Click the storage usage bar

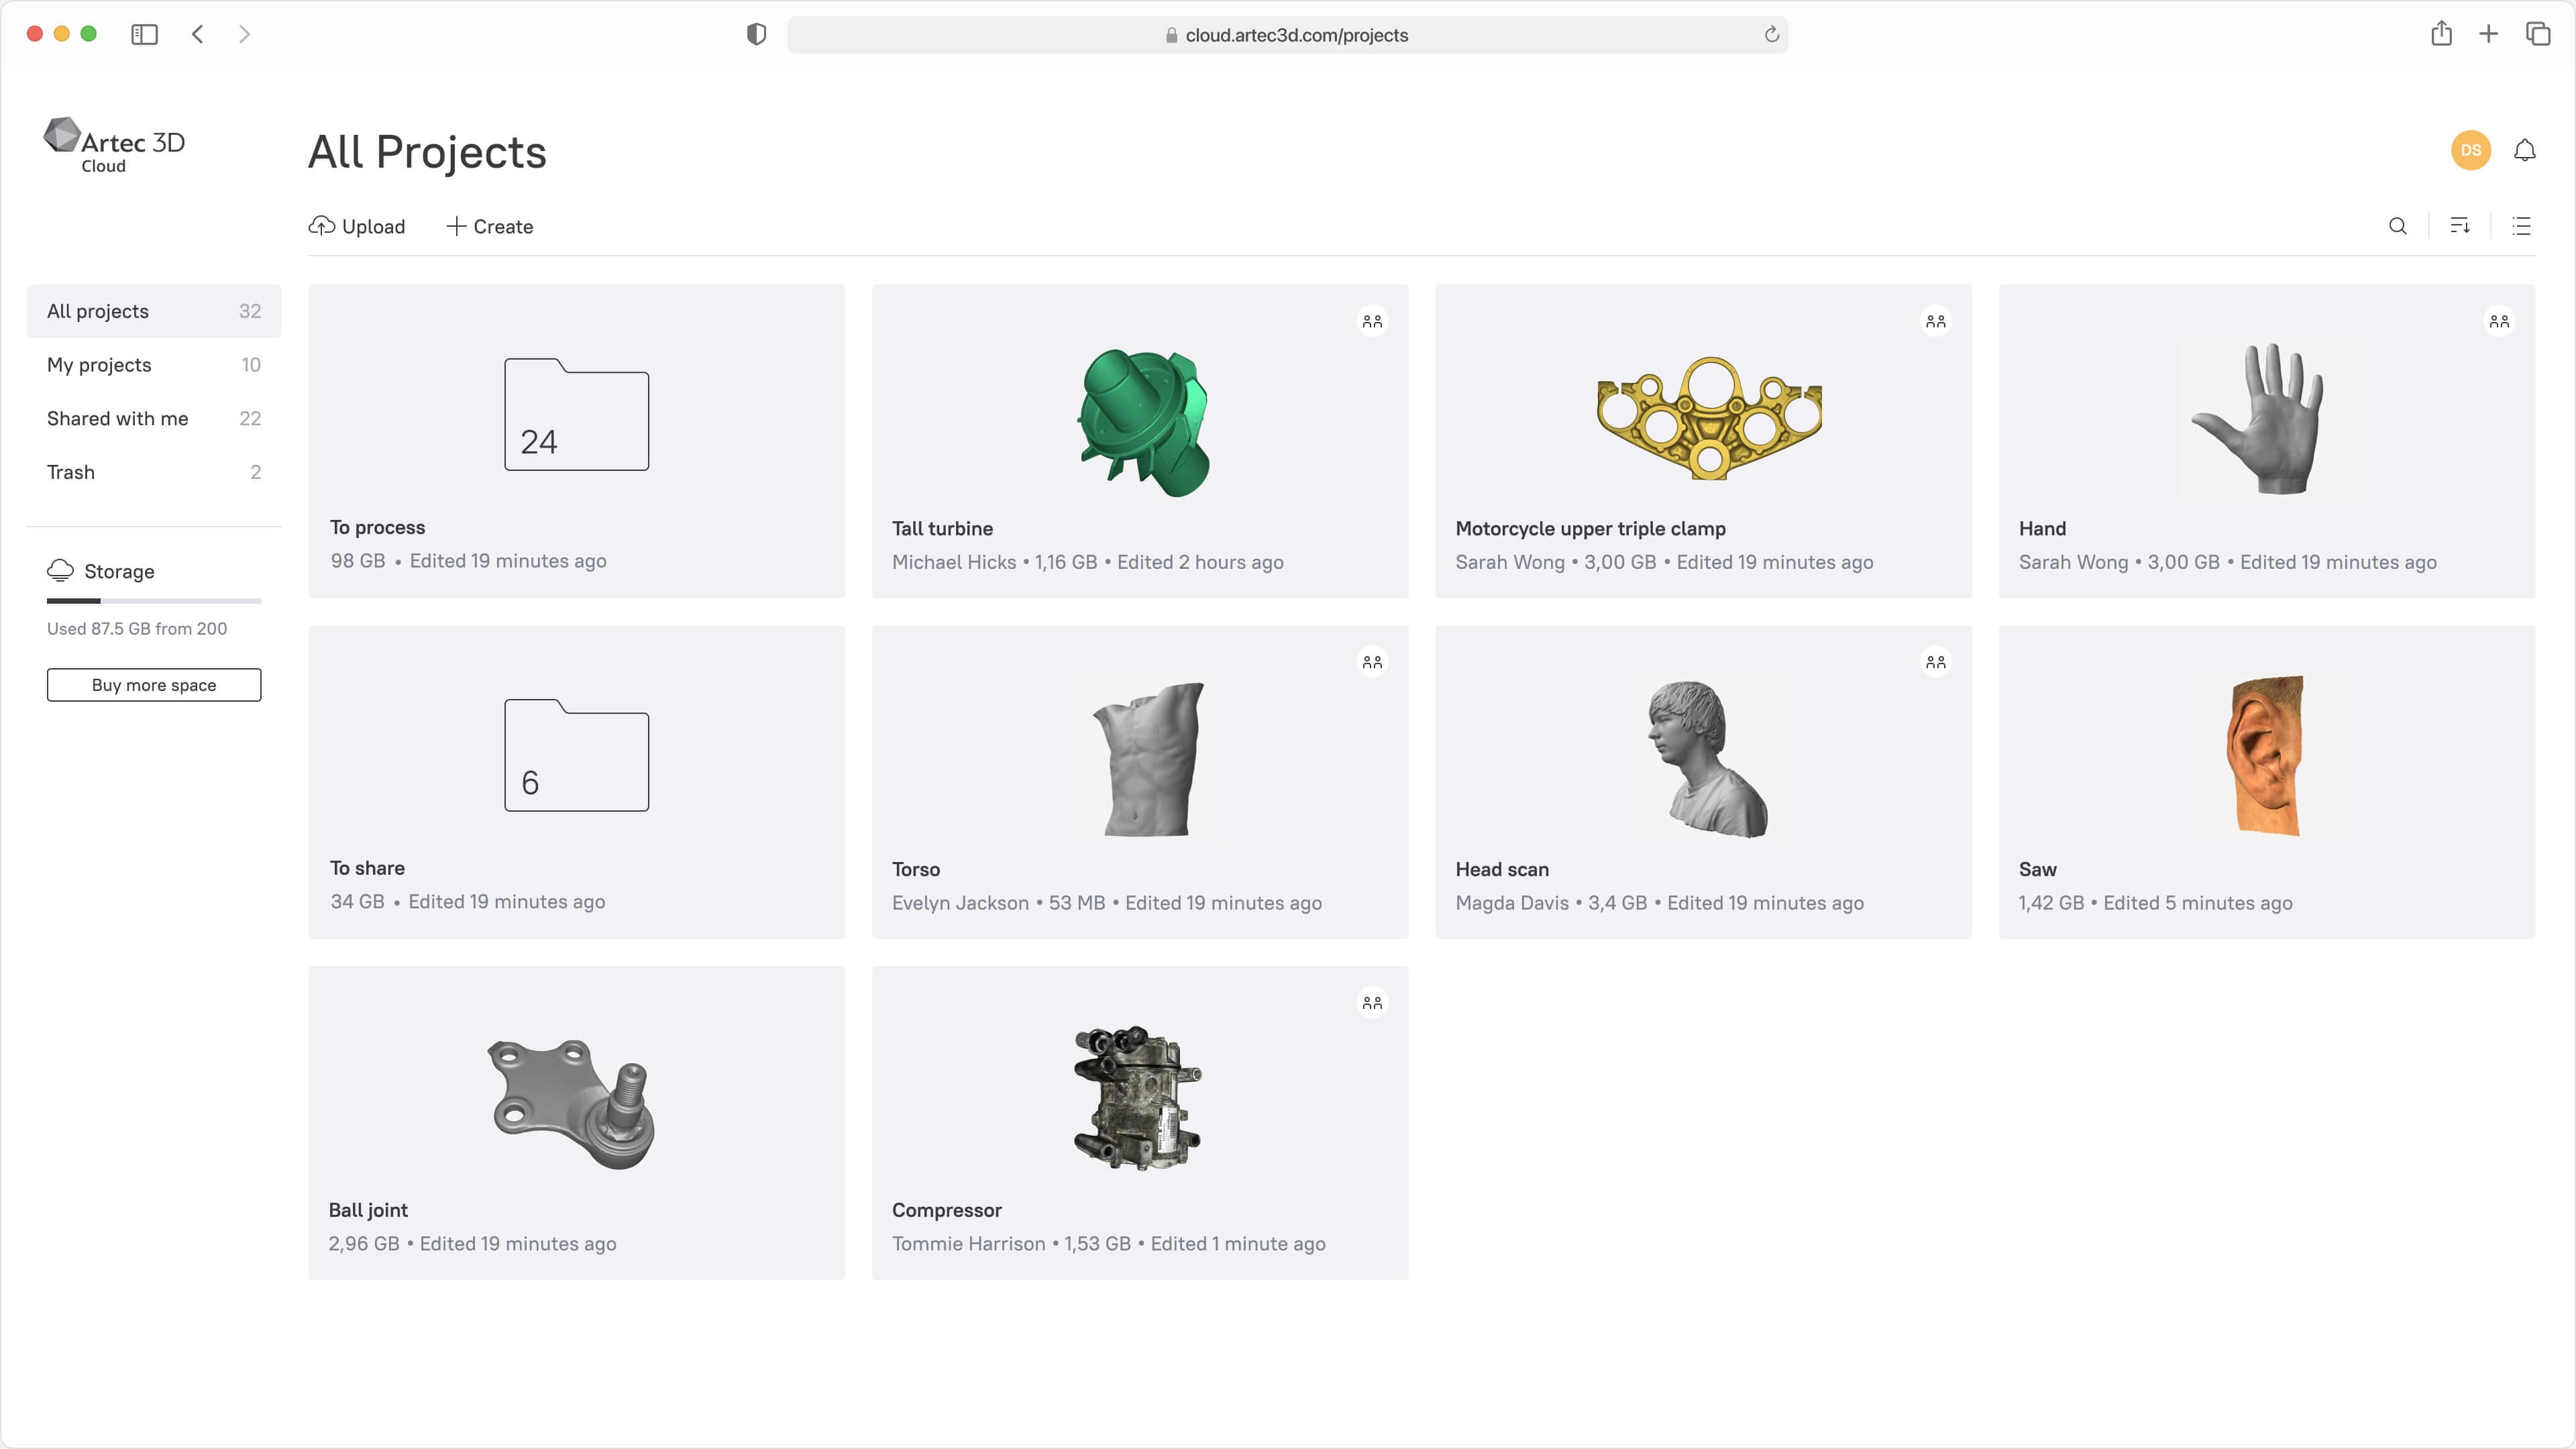click(154, 601)
